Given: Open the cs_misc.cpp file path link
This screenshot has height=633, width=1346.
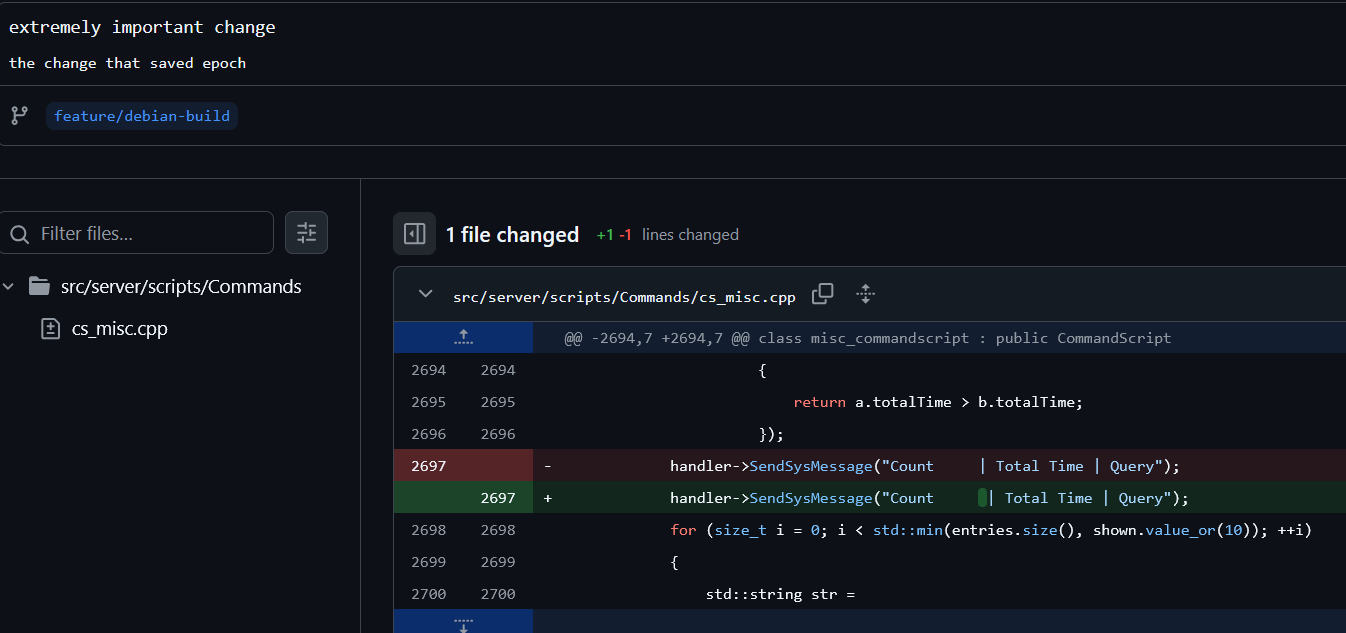Looking at the screenshot, I should pos(624,296).
